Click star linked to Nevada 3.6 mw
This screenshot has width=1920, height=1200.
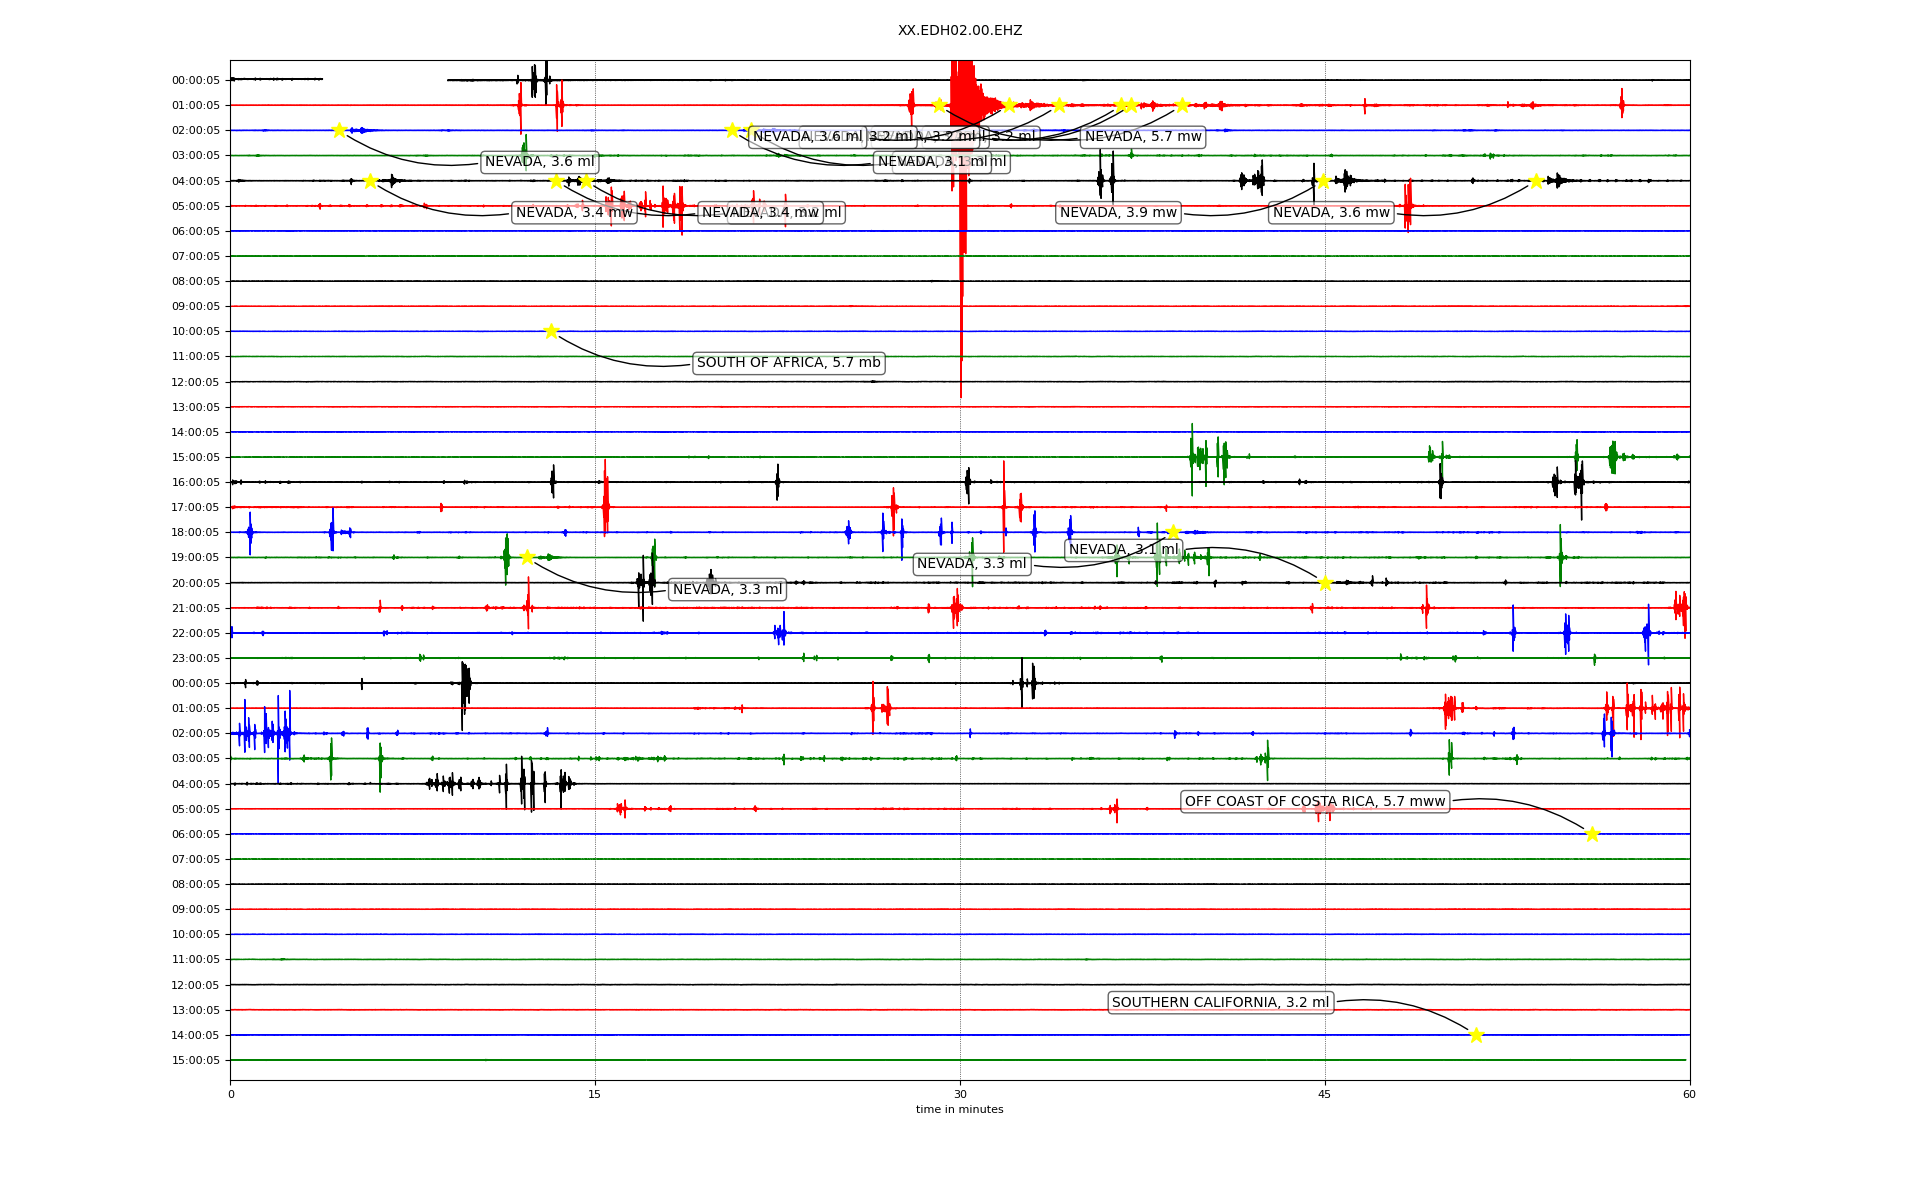point(1536,181)
